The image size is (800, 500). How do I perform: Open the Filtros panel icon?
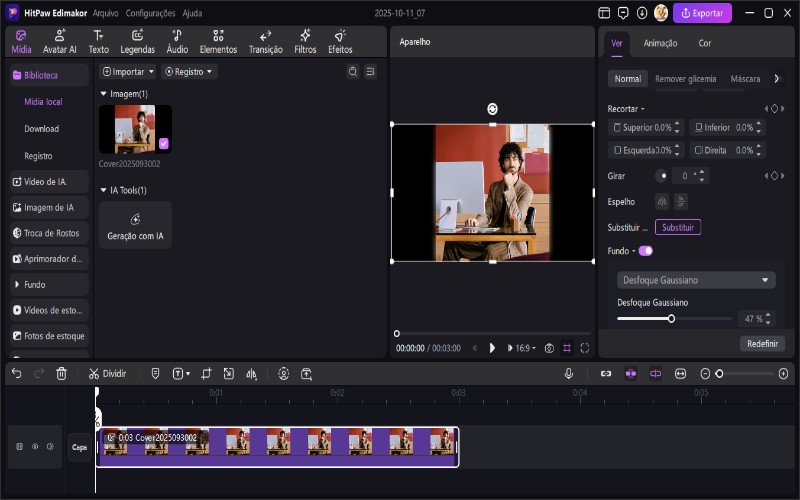305,41
